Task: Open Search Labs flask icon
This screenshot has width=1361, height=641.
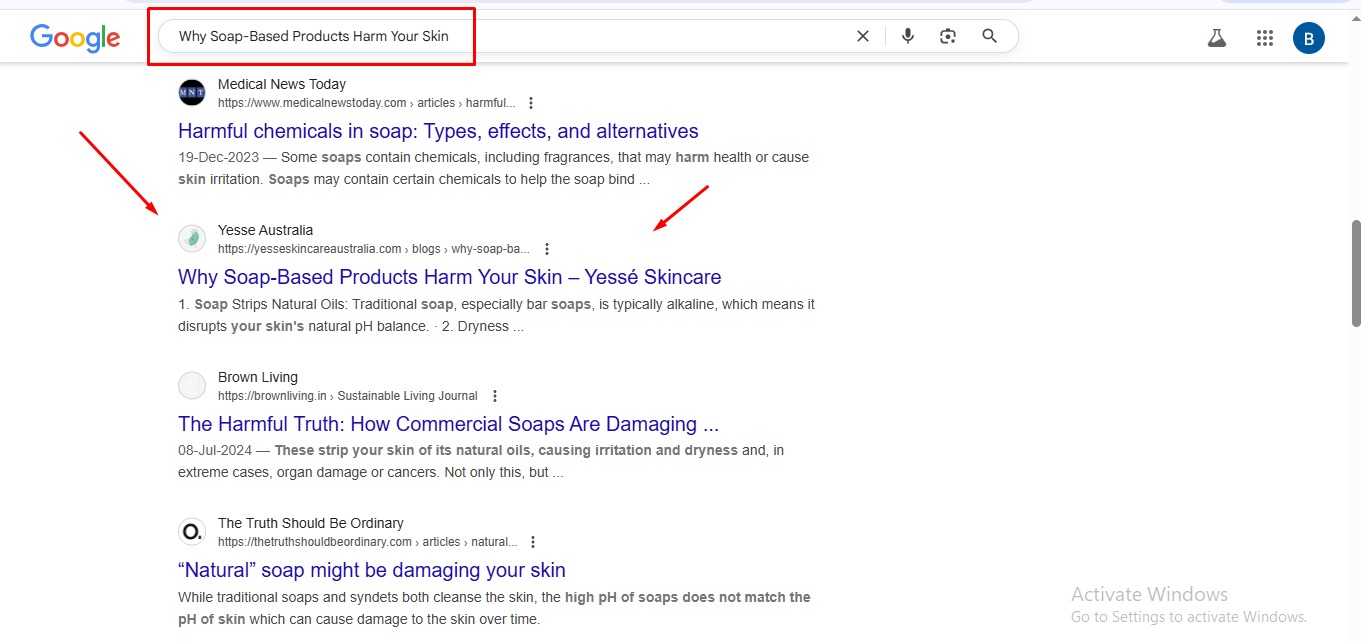Action: pyautogui.click(x=1216, y=38)
